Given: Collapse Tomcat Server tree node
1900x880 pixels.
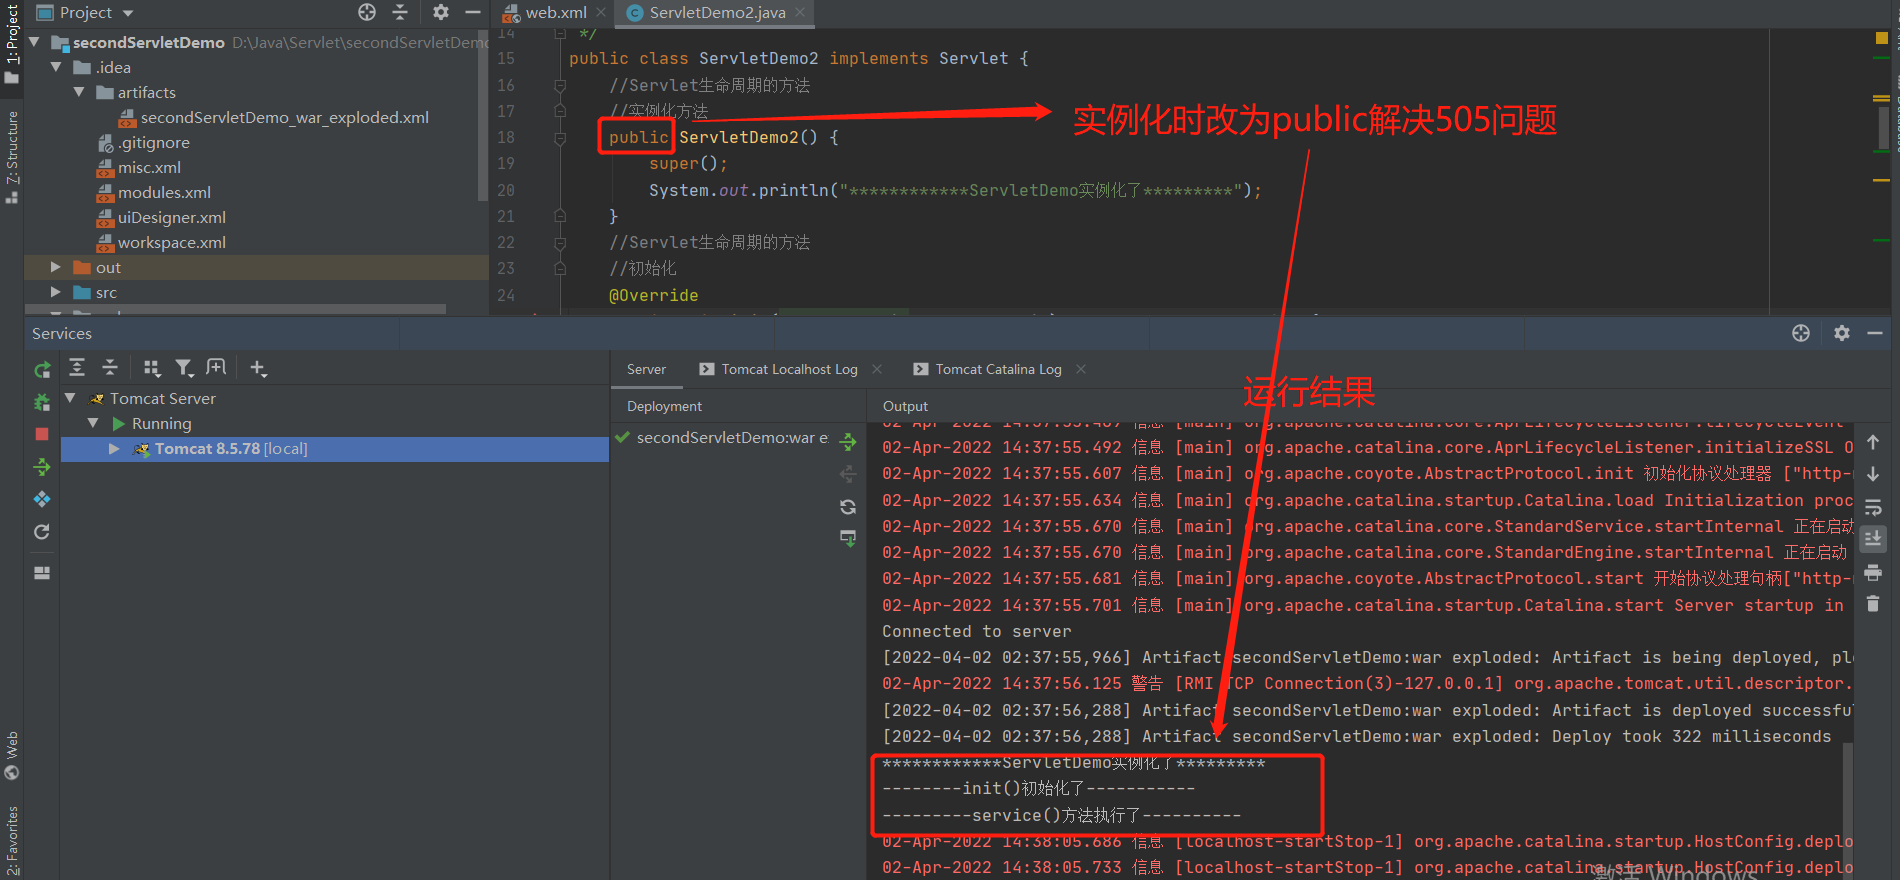Looking at the screenshot, I should click(x=70, y=398).
